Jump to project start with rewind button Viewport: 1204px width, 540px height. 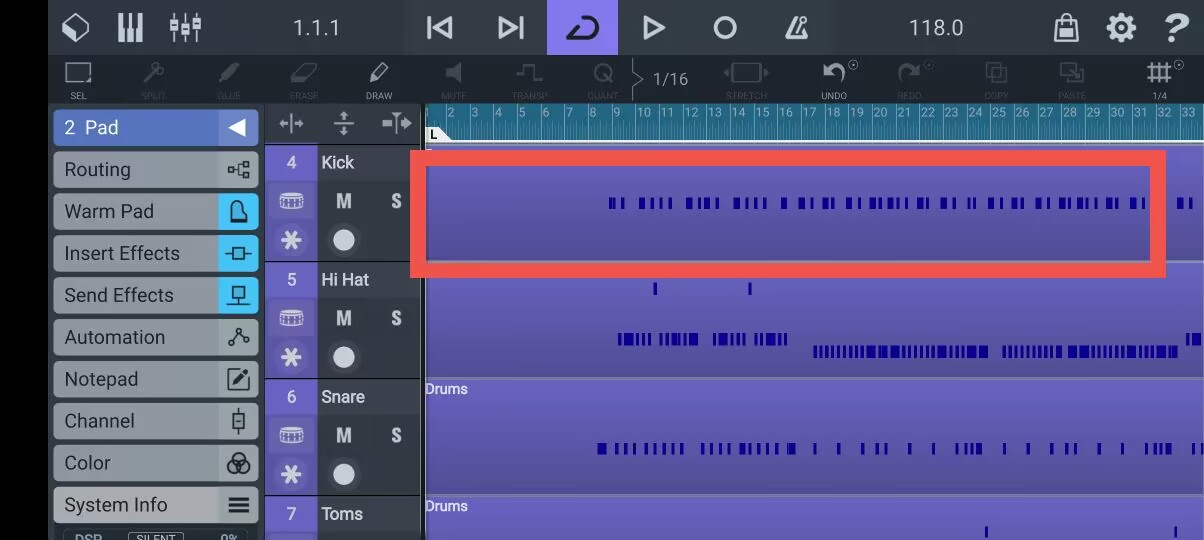[439, 28]
